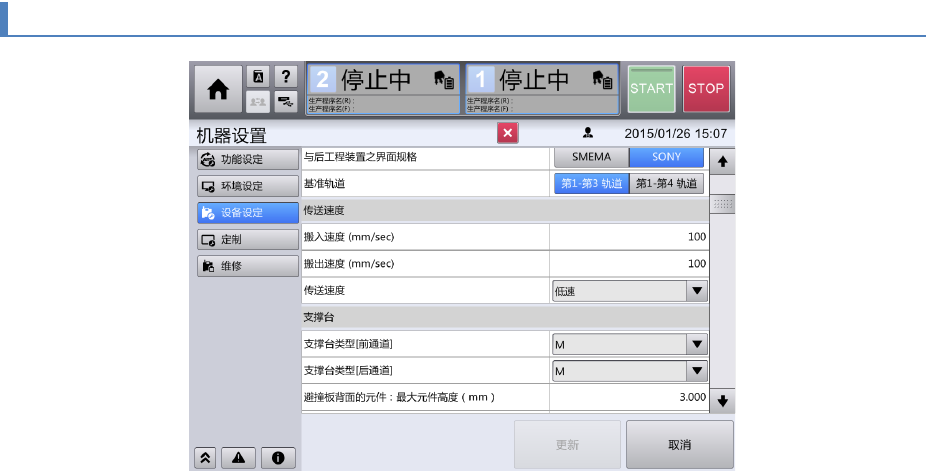Image resolution: width=926 pixels, height=472 pixels.
Task: Open 支撑台类型[后通道] dropdown
Action: [630, 371]
